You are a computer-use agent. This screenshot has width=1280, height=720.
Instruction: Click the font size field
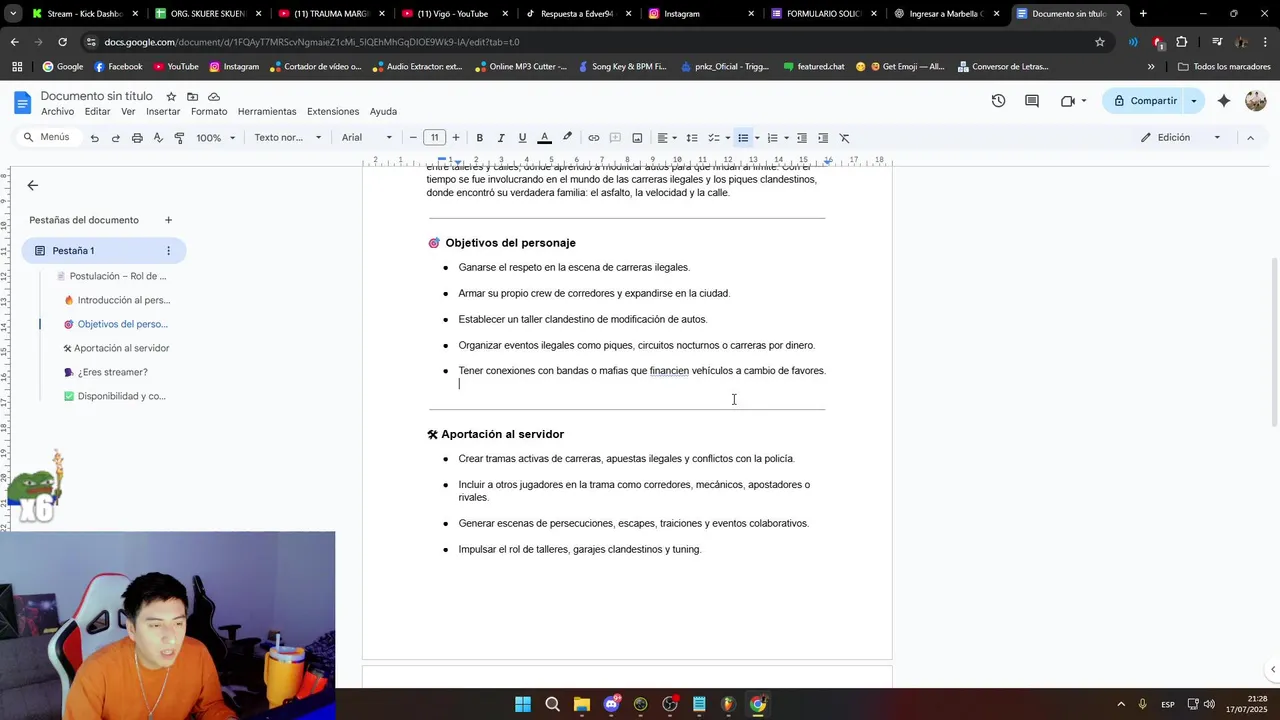(x=434, y=138)
